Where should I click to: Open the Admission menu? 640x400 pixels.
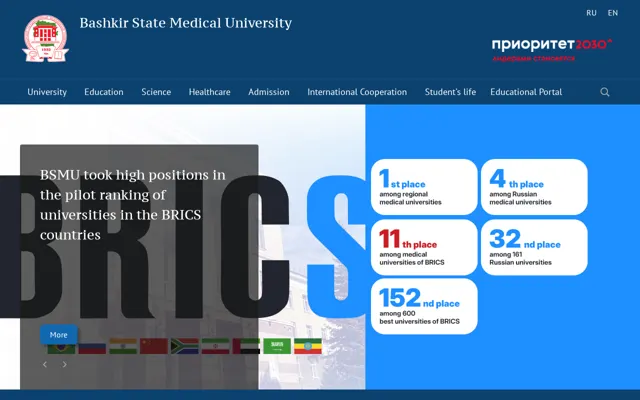(x=269, y=92)
